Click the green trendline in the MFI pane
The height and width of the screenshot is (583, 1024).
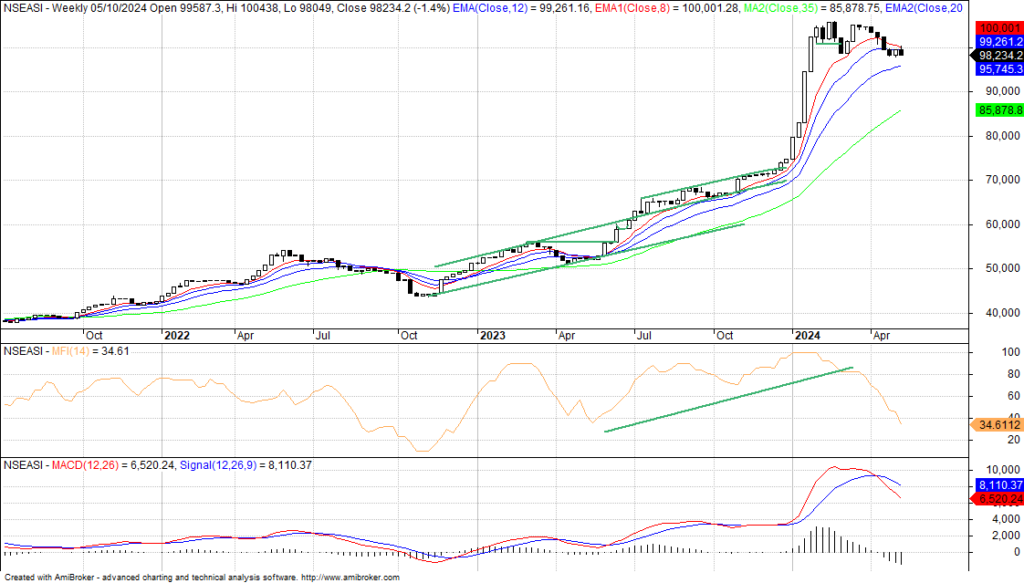(x=728, y=400)
